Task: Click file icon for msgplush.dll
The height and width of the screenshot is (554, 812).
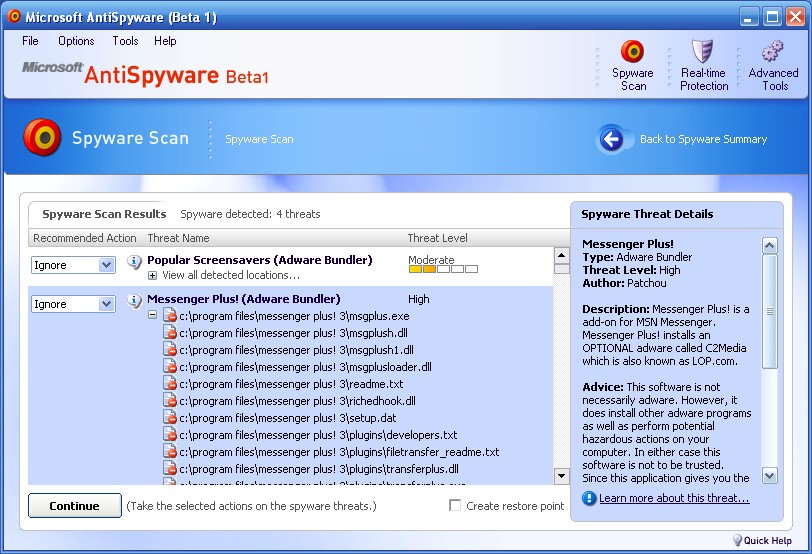Action: (x=170, y=332)
